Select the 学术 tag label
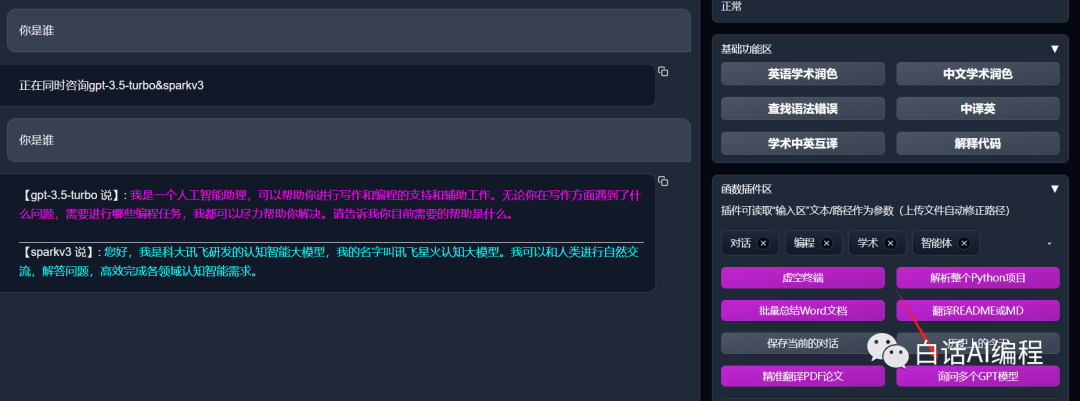 pyautogui.click(x=867, y=243)
